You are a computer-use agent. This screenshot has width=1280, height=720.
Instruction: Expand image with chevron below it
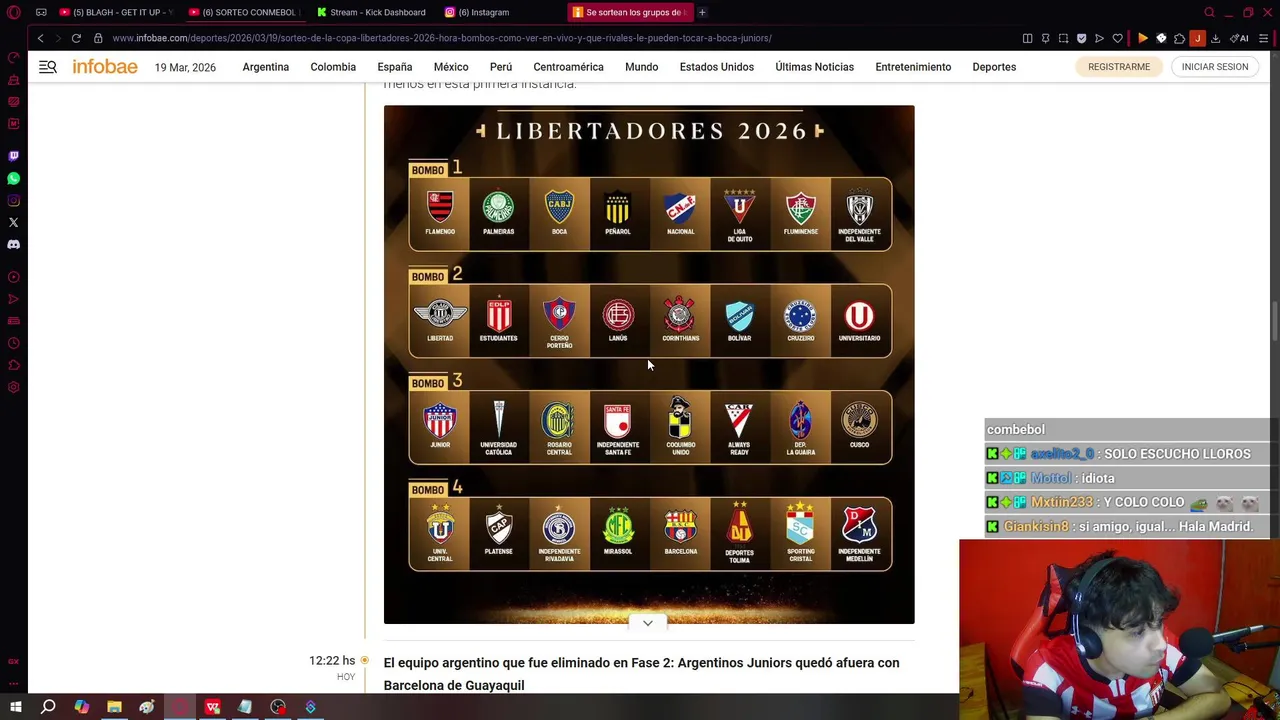tap(648, 623)
